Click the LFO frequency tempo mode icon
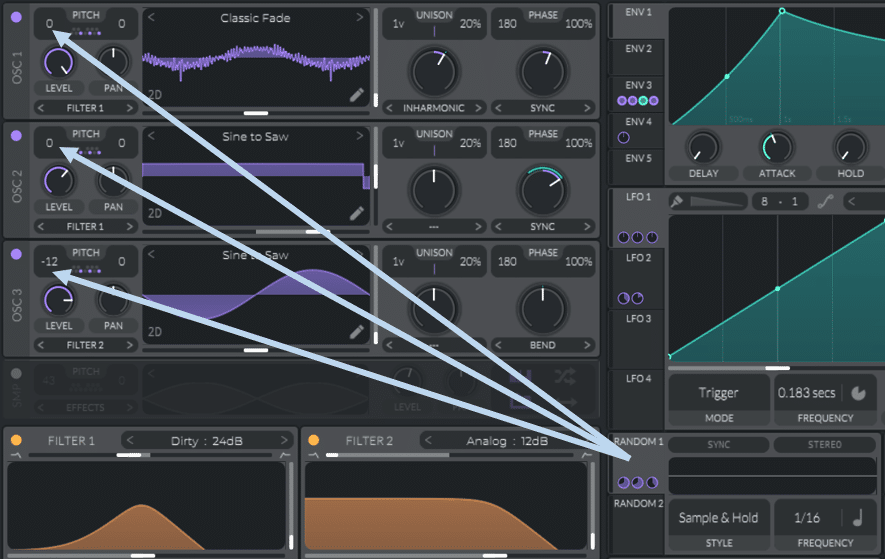This screenshot has width=885, height=559. click(x=858, y=393)
